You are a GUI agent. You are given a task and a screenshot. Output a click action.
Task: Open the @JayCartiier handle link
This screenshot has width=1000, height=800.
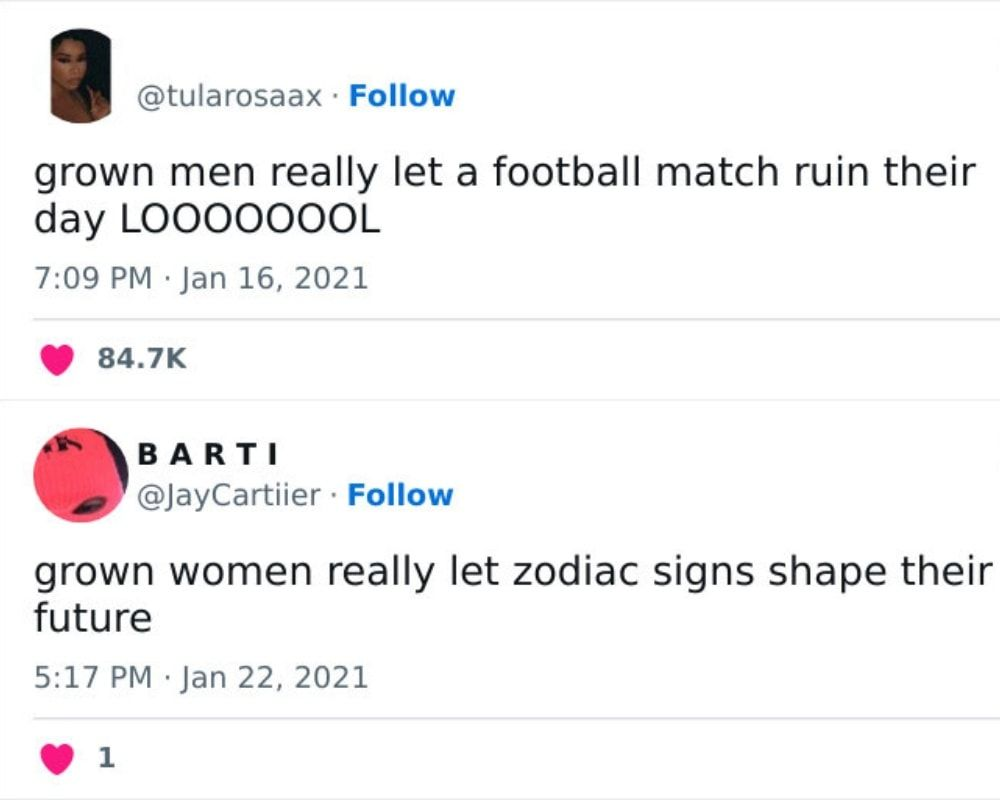coord(229,495)
